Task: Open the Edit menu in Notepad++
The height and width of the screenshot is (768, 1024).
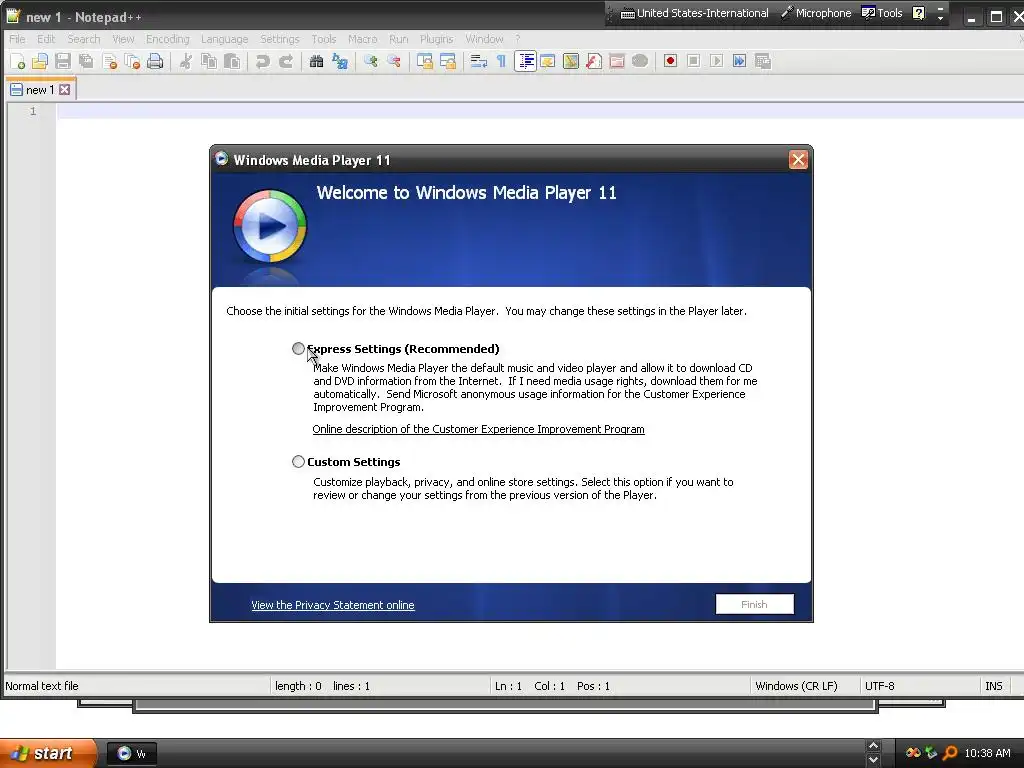Action: [x=46, y=39]
